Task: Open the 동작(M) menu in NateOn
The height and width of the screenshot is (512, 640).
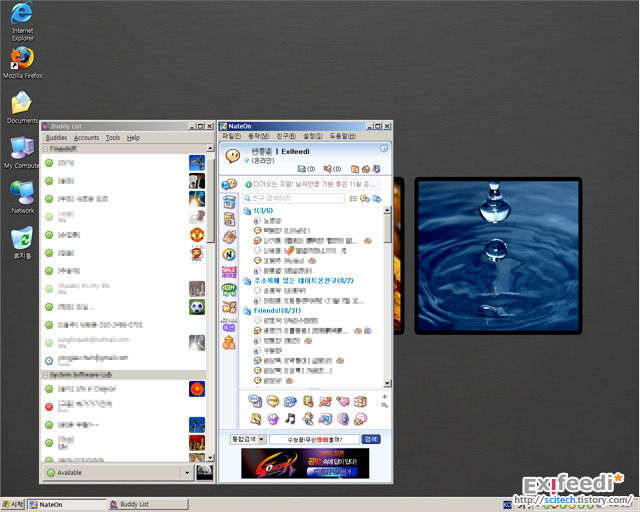Action: [259, 136]
